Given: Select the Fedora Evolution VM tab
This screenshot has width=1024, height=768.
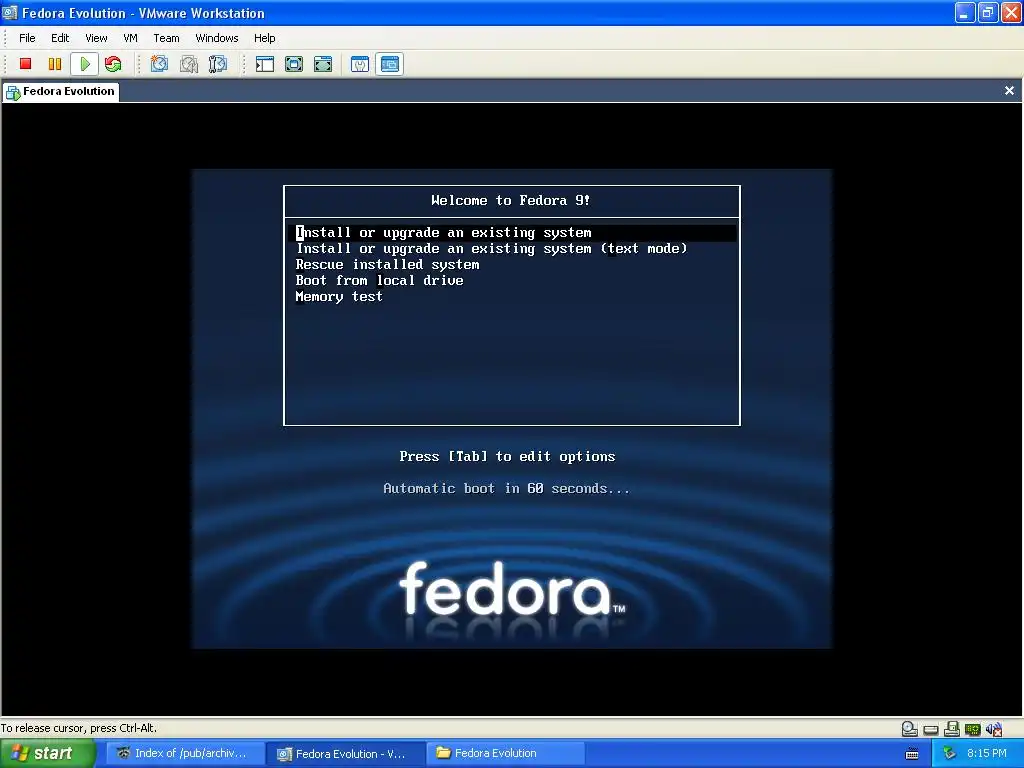Looking at the screenshot, I should coord(61,92).
